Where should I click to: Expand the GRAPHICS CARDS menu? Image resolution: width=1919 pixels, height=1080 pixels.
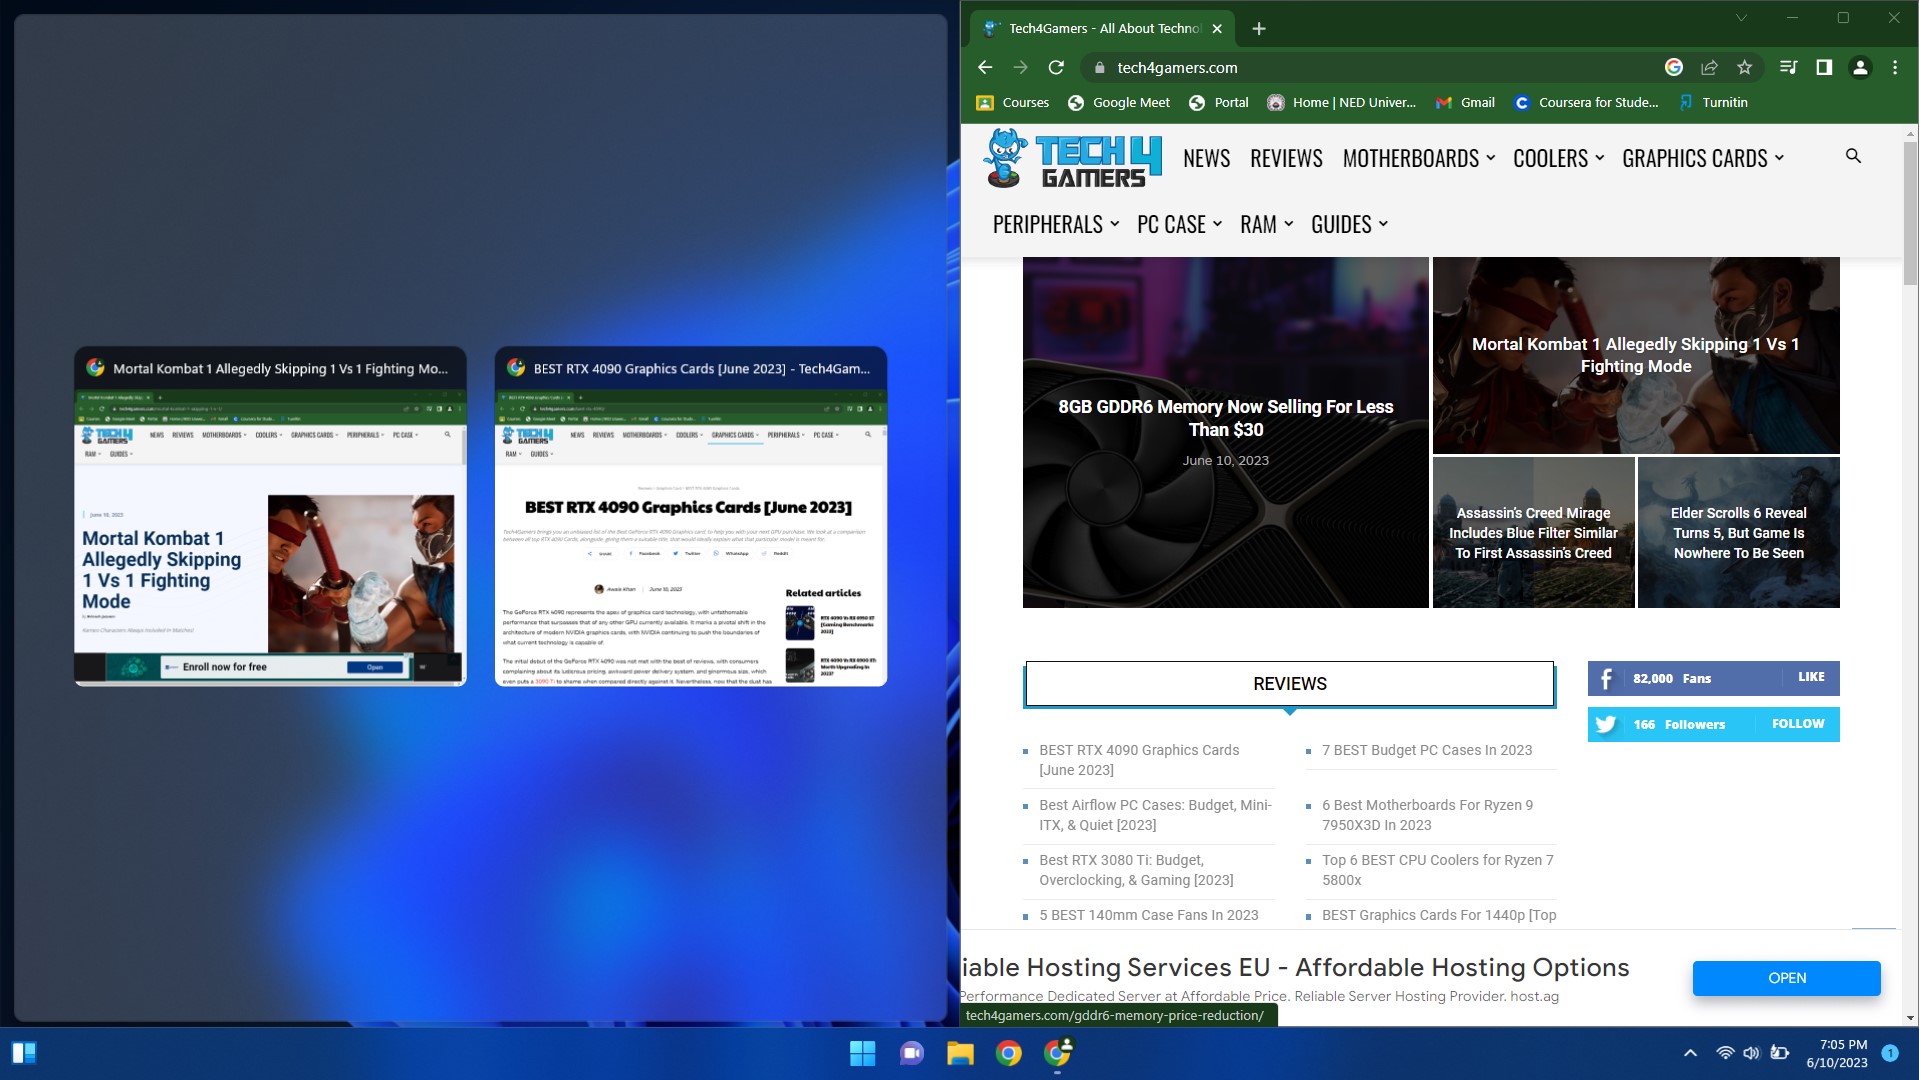coord(1702,158)
